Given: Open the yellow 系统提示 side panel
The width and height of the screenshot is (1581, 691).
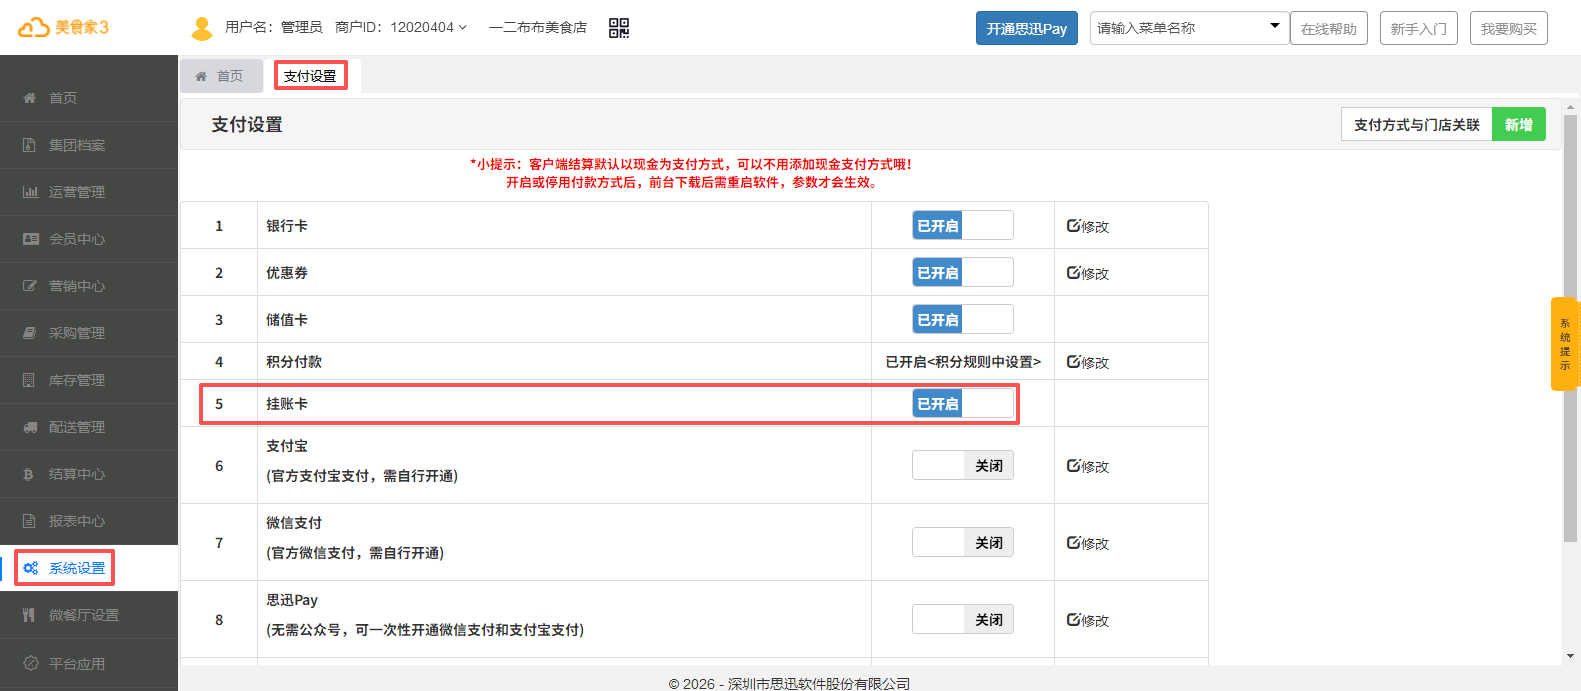Looking at the screenshot, I should pyautogui.click(x=1565, y=344).
